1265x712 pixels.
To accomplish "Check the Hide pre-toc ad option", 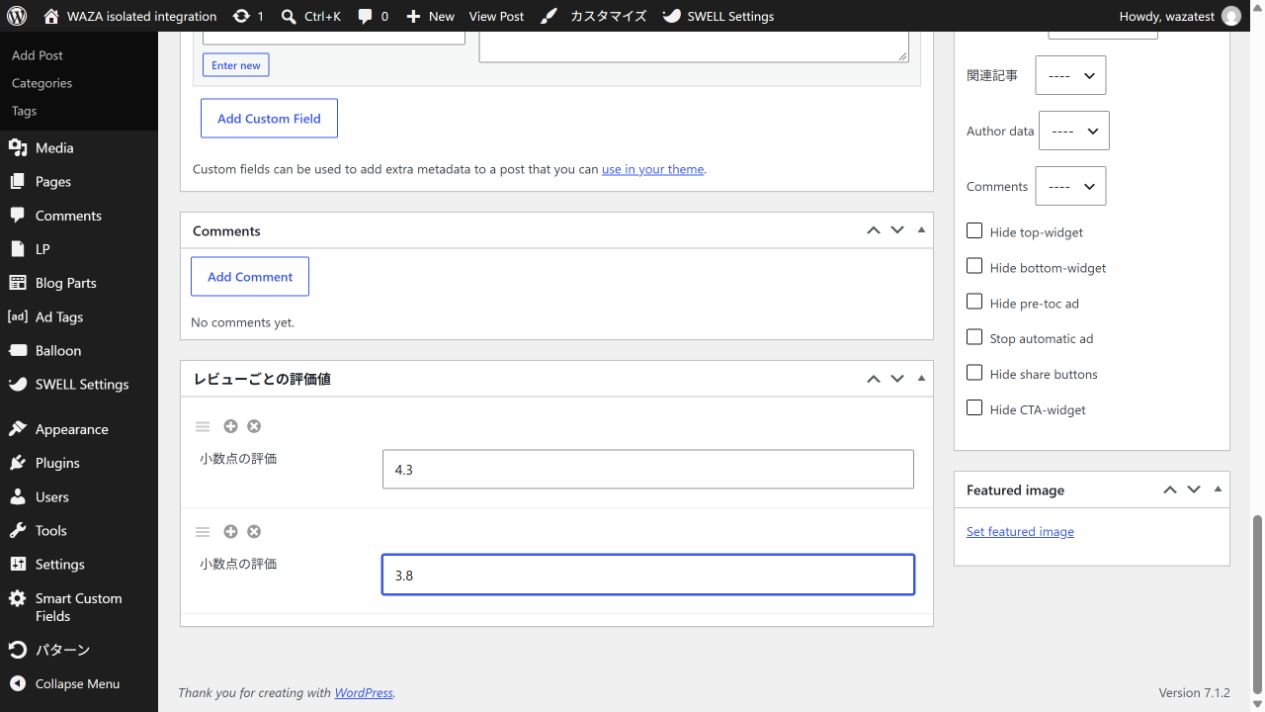I will tap(974, 302).
